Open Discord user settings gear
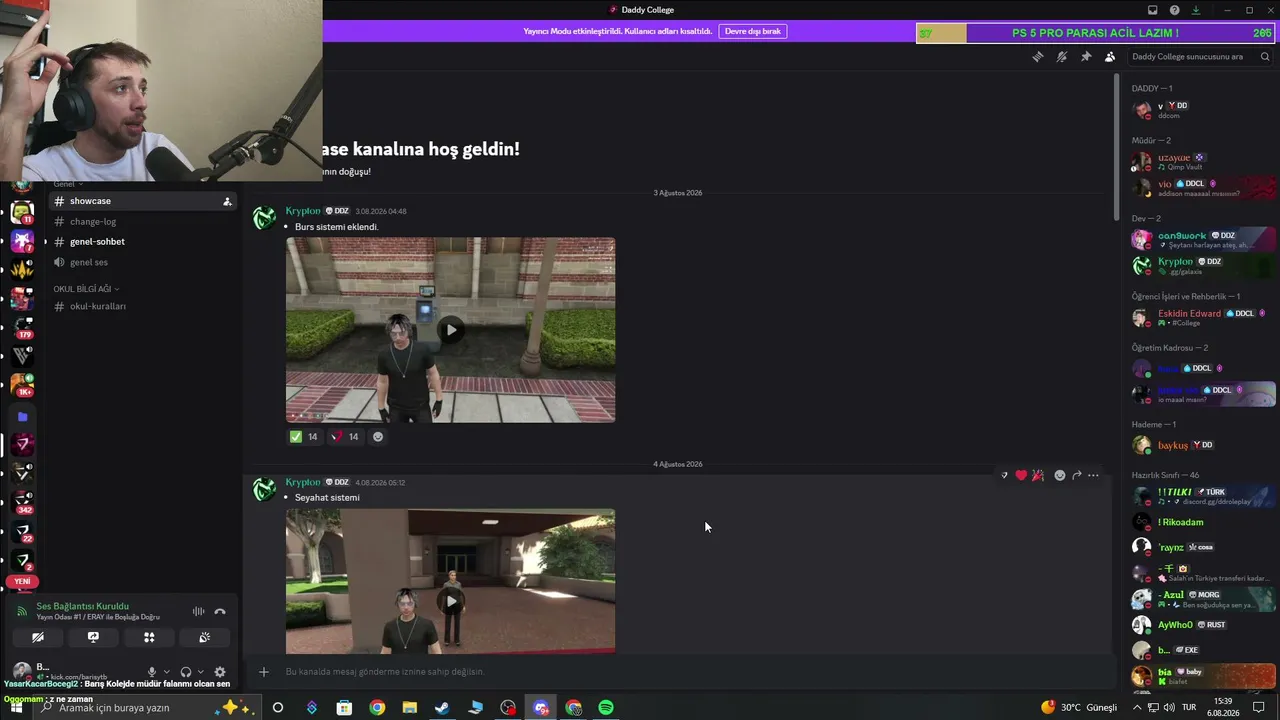This screenshot has width=1280, height=720. pos(220,672)
